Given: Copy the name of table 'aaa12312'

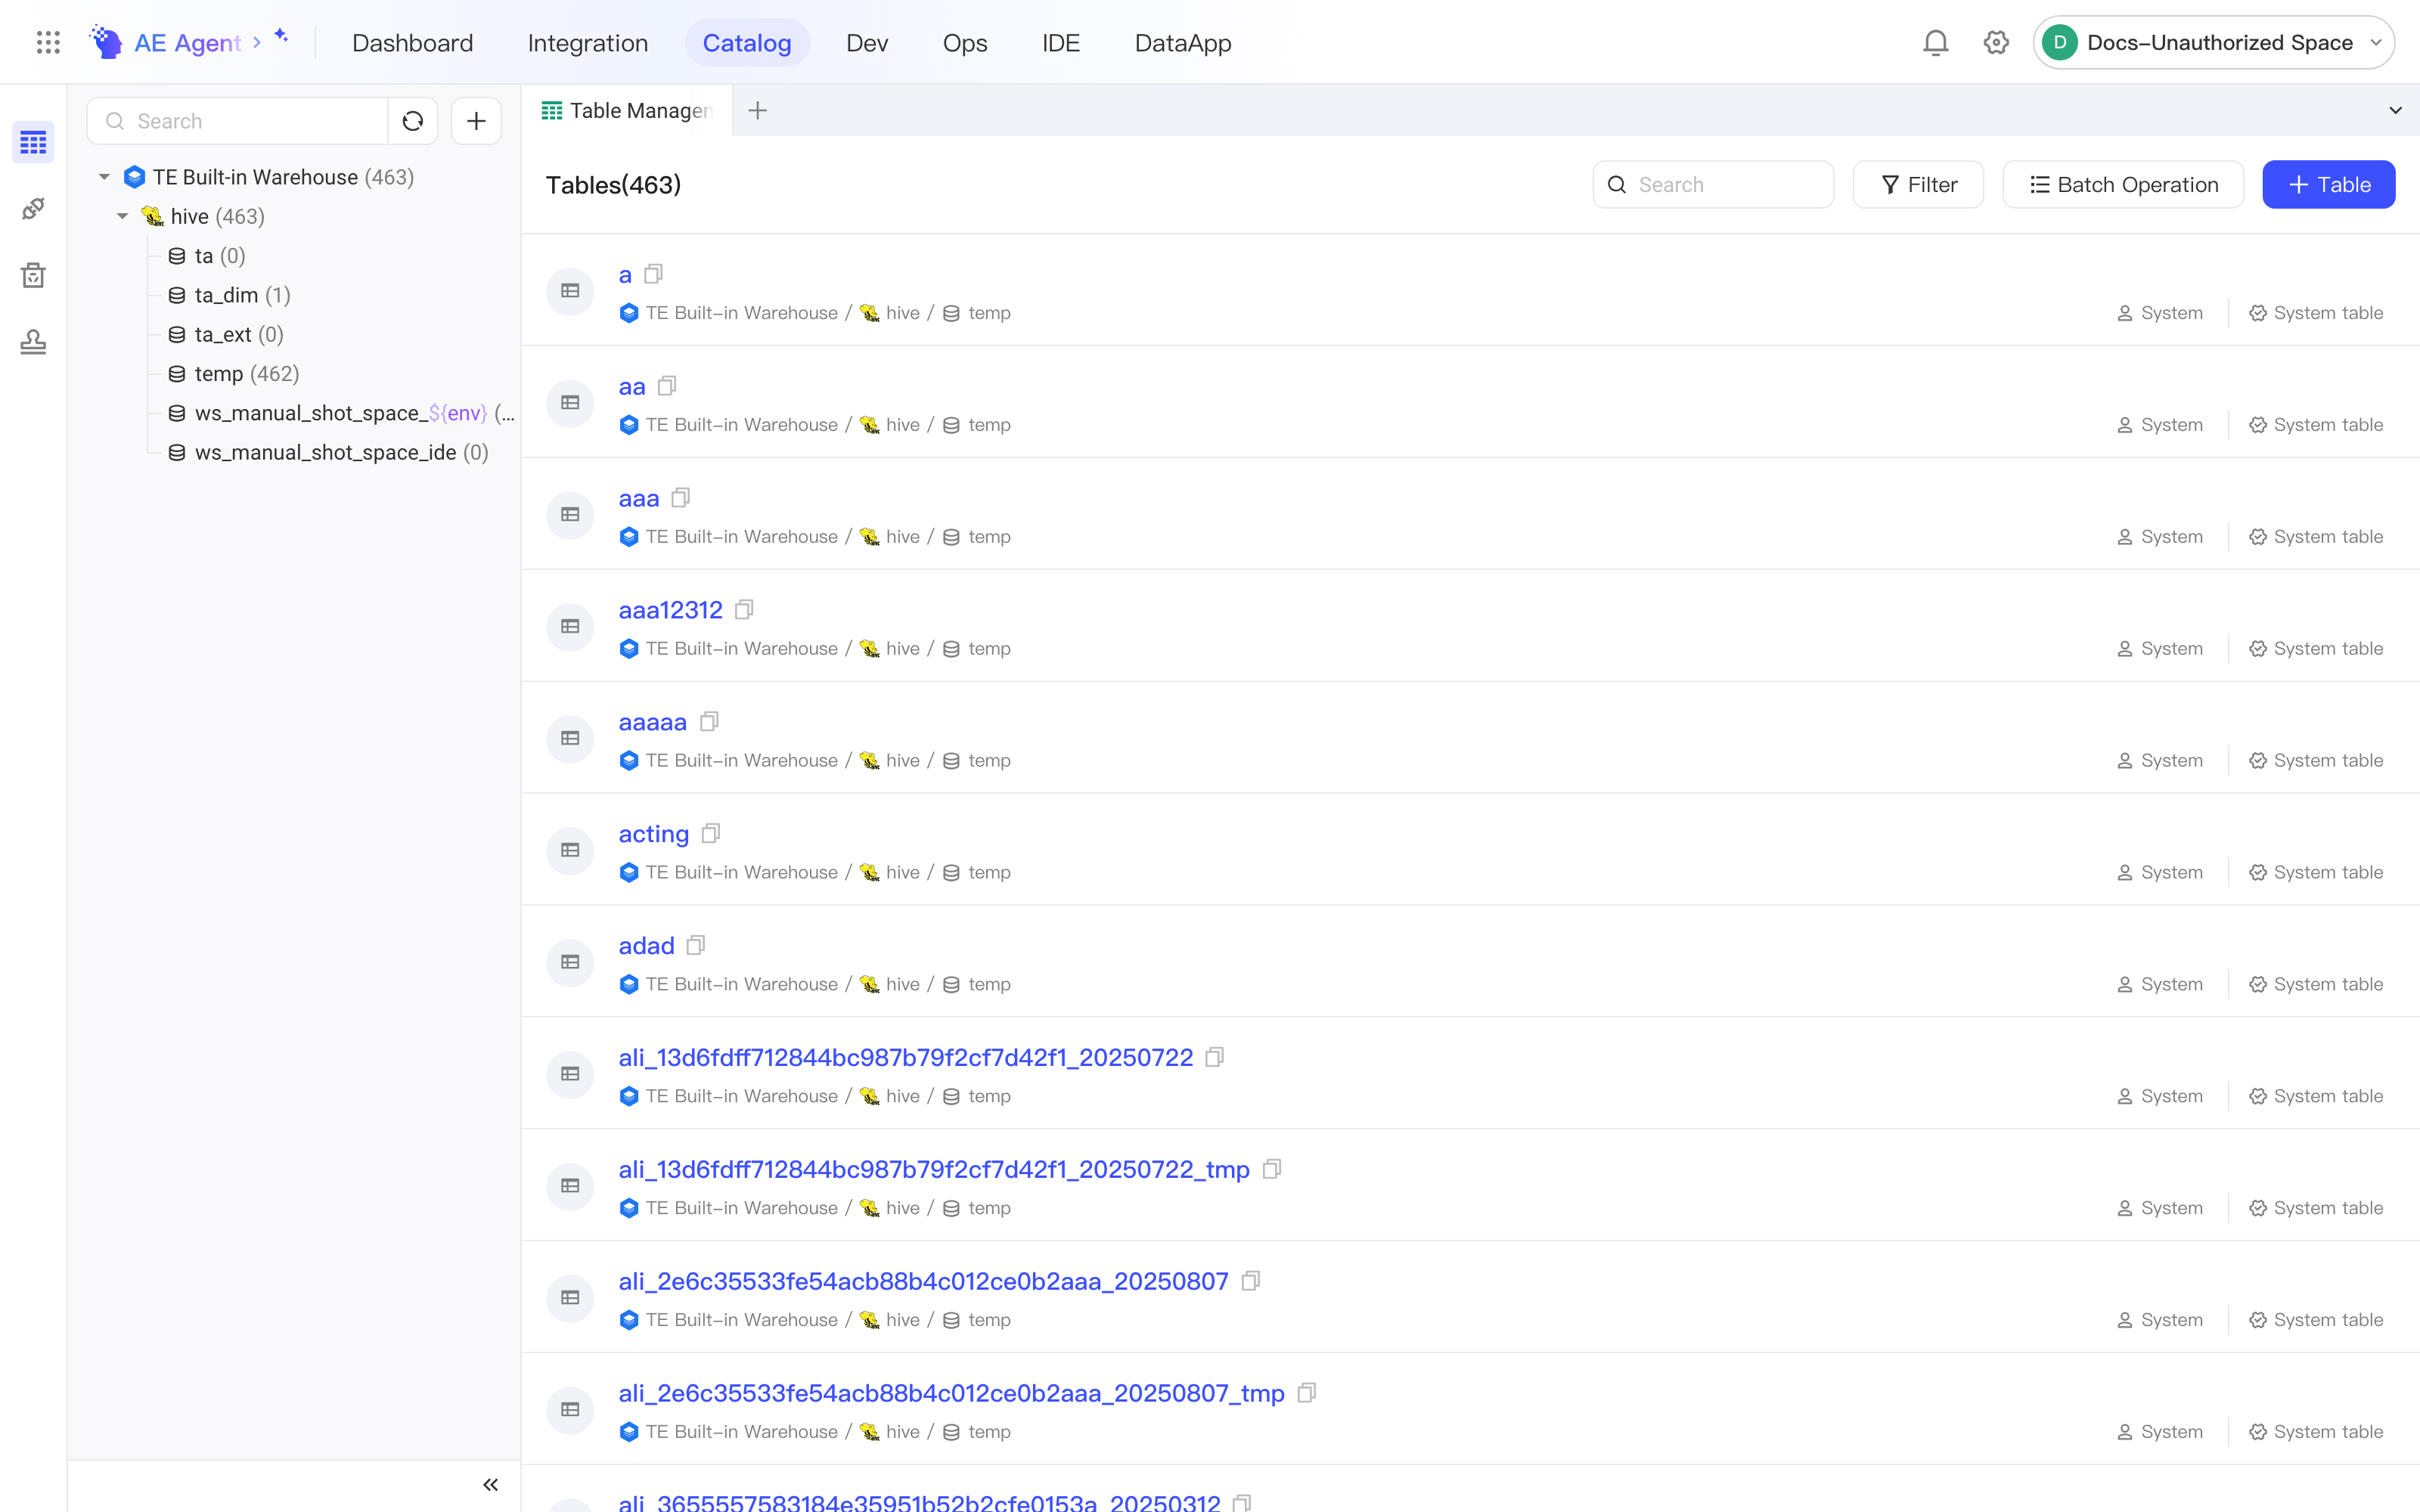Looking at the screenshot, I should 744,609.
